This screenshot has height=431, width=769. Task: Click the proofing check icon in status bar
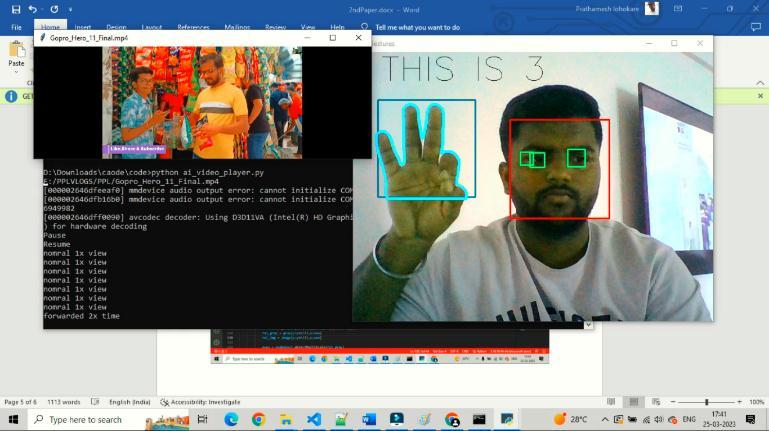[x=95, y=402]
